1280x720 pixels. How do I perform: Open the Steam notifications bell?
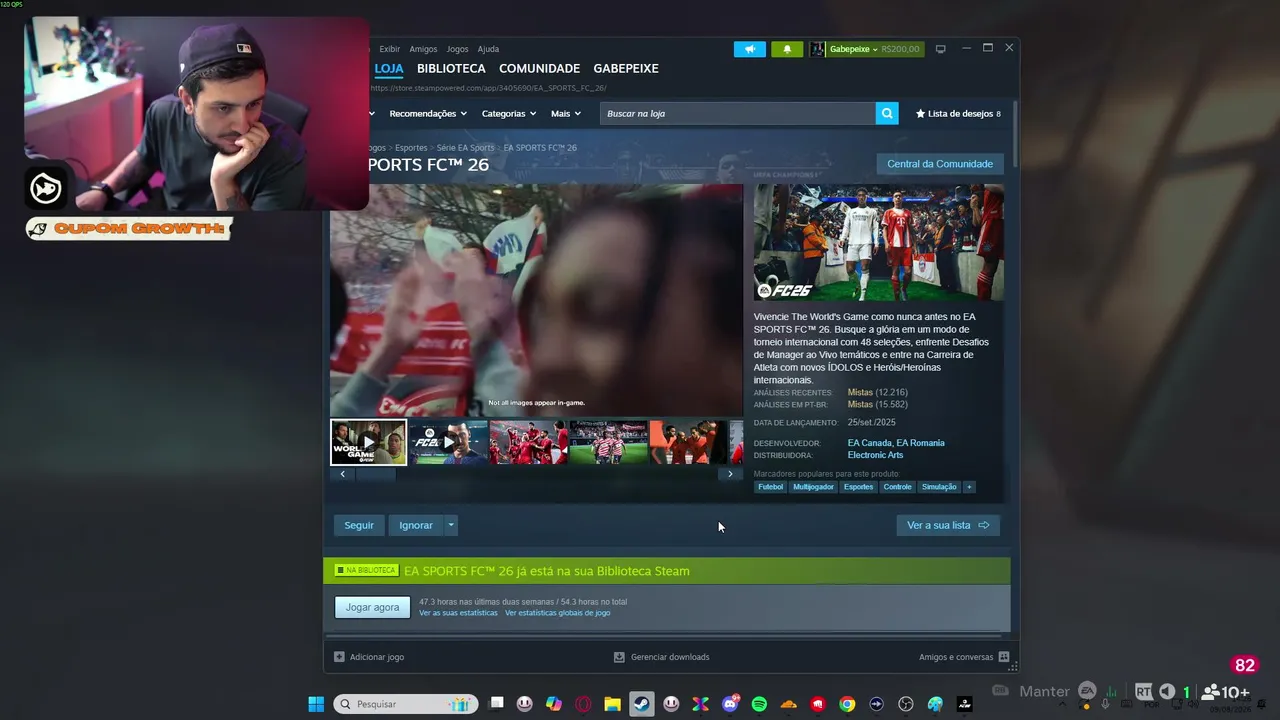click(x=787, y=49)
